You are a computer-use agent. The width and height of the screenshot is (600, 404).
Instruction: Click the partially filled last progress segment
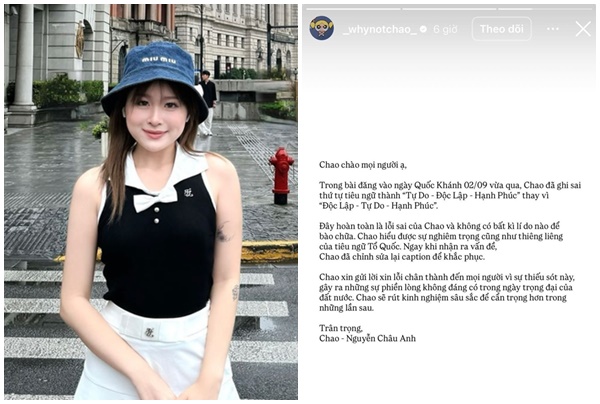coord(546,8)
